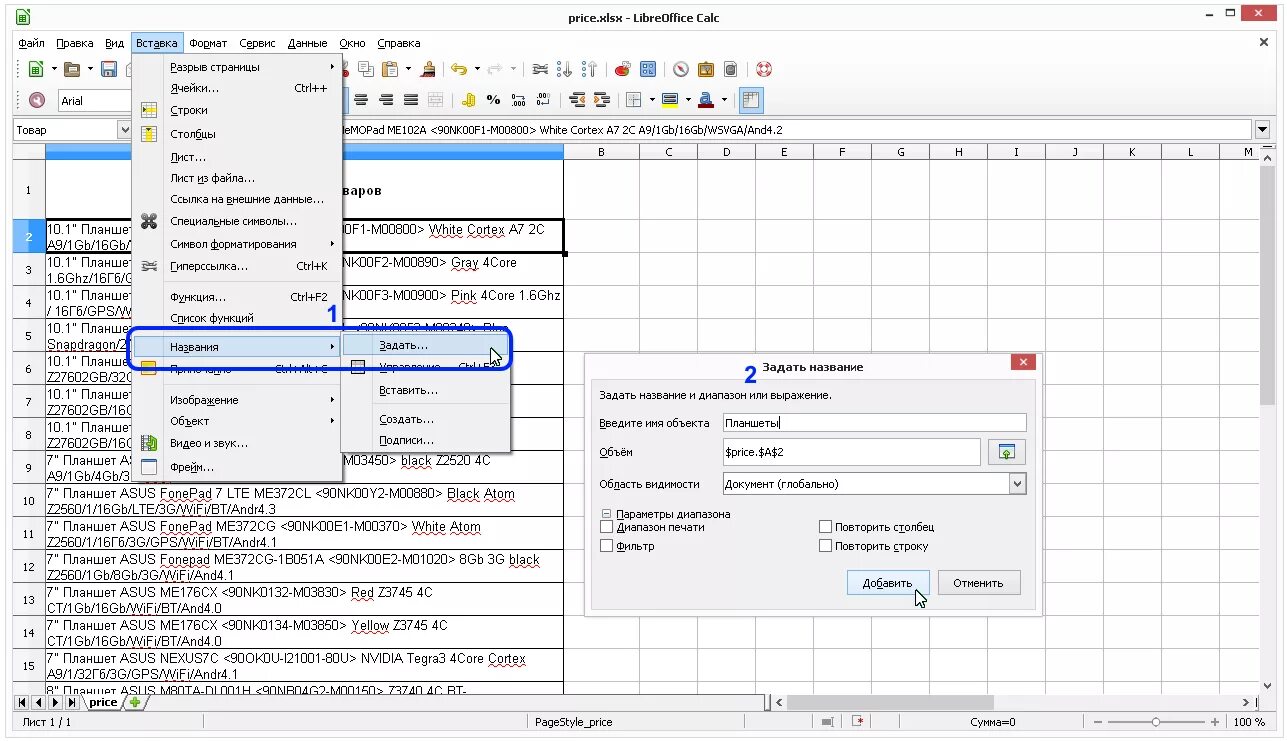1287x741 pixels.
Task: Click the Добавить button
Action: click(x=888, y=583)
